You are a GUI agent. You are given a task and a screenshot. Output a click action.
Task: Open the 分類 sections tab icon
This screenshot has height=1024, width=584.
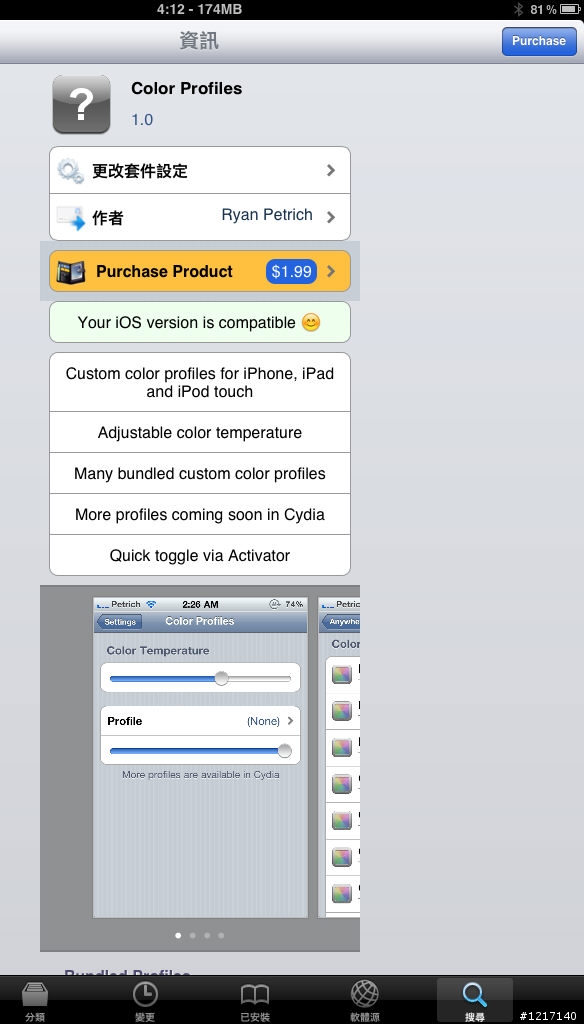tap(35, 995)
